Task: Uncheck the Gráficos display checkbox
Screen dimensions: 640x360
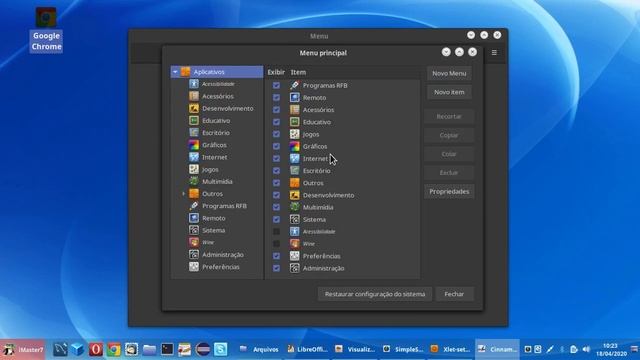Action: pos(276,146)
